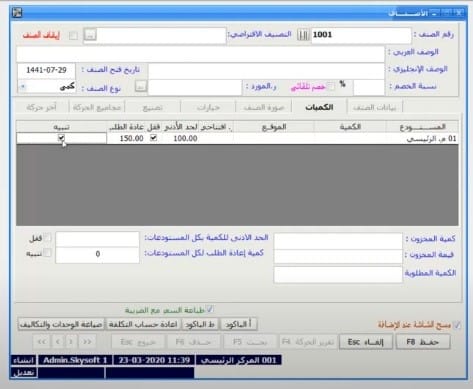This screenshot has width=473, height=389.
Task: Click the نسبة الخصم percentage field
Action: 369,87
